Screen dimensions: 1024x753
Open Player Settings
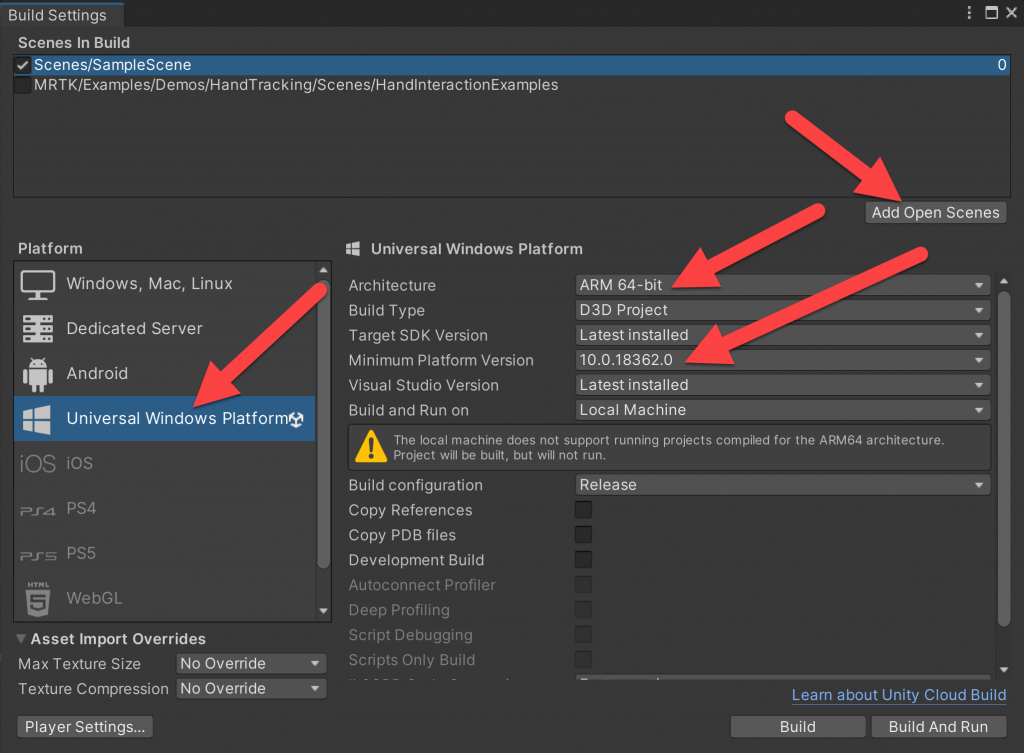pyautogui.click(x=85, y=727)
